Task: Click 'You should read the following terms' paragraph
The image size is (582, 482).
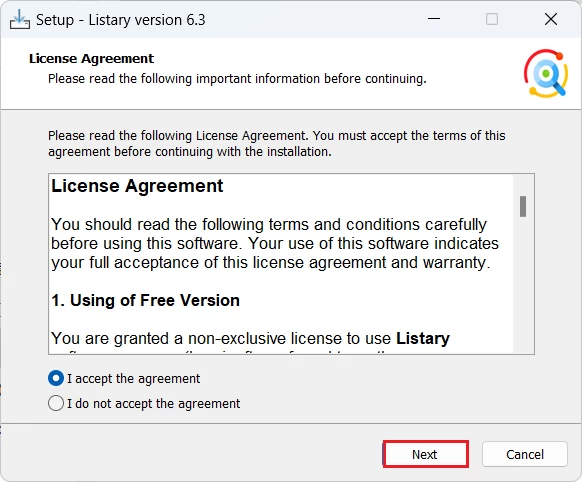Action: click(x=275, y=243)
